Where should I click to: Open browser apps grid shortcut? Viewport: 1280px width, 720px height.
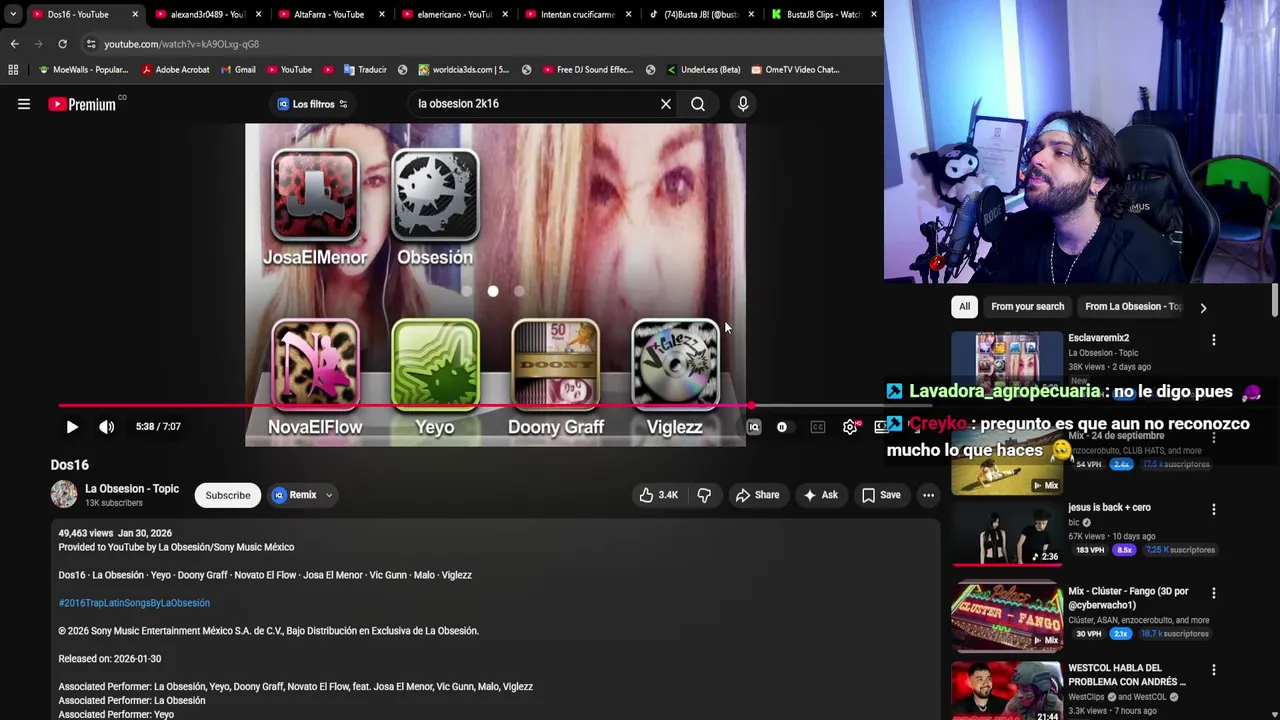(13, 70)
